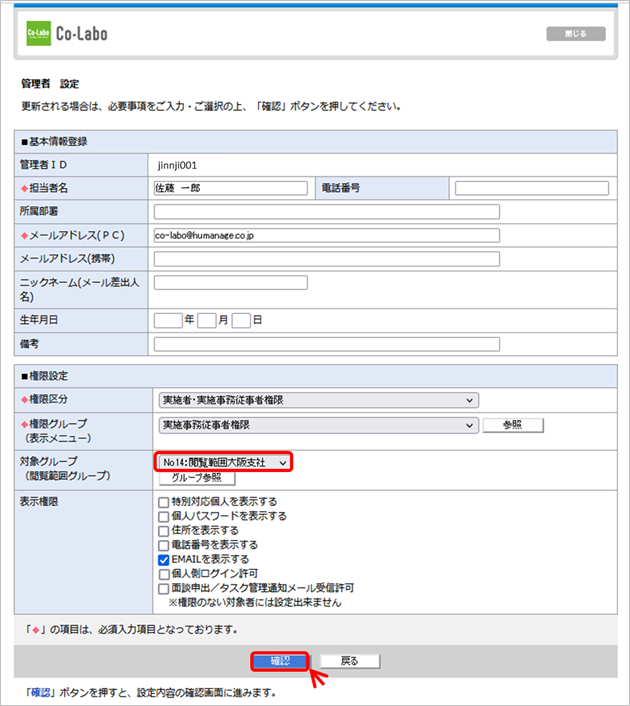Check 特別対応個人を表示する checkbox
Image resolution: width=630 pixels, height=706 pixels.
(164, 502)
